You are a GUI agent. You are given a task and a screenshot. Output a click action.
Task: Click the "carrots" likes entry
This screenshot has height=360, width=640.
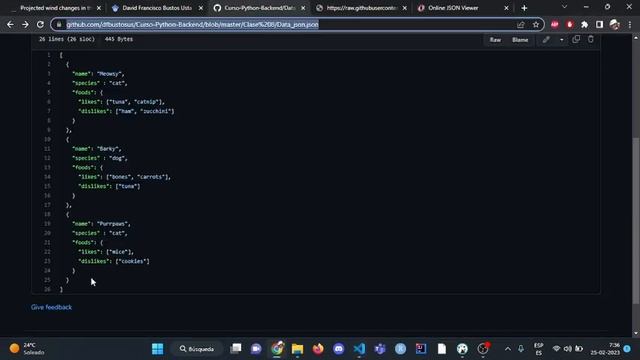pos(151,177)
